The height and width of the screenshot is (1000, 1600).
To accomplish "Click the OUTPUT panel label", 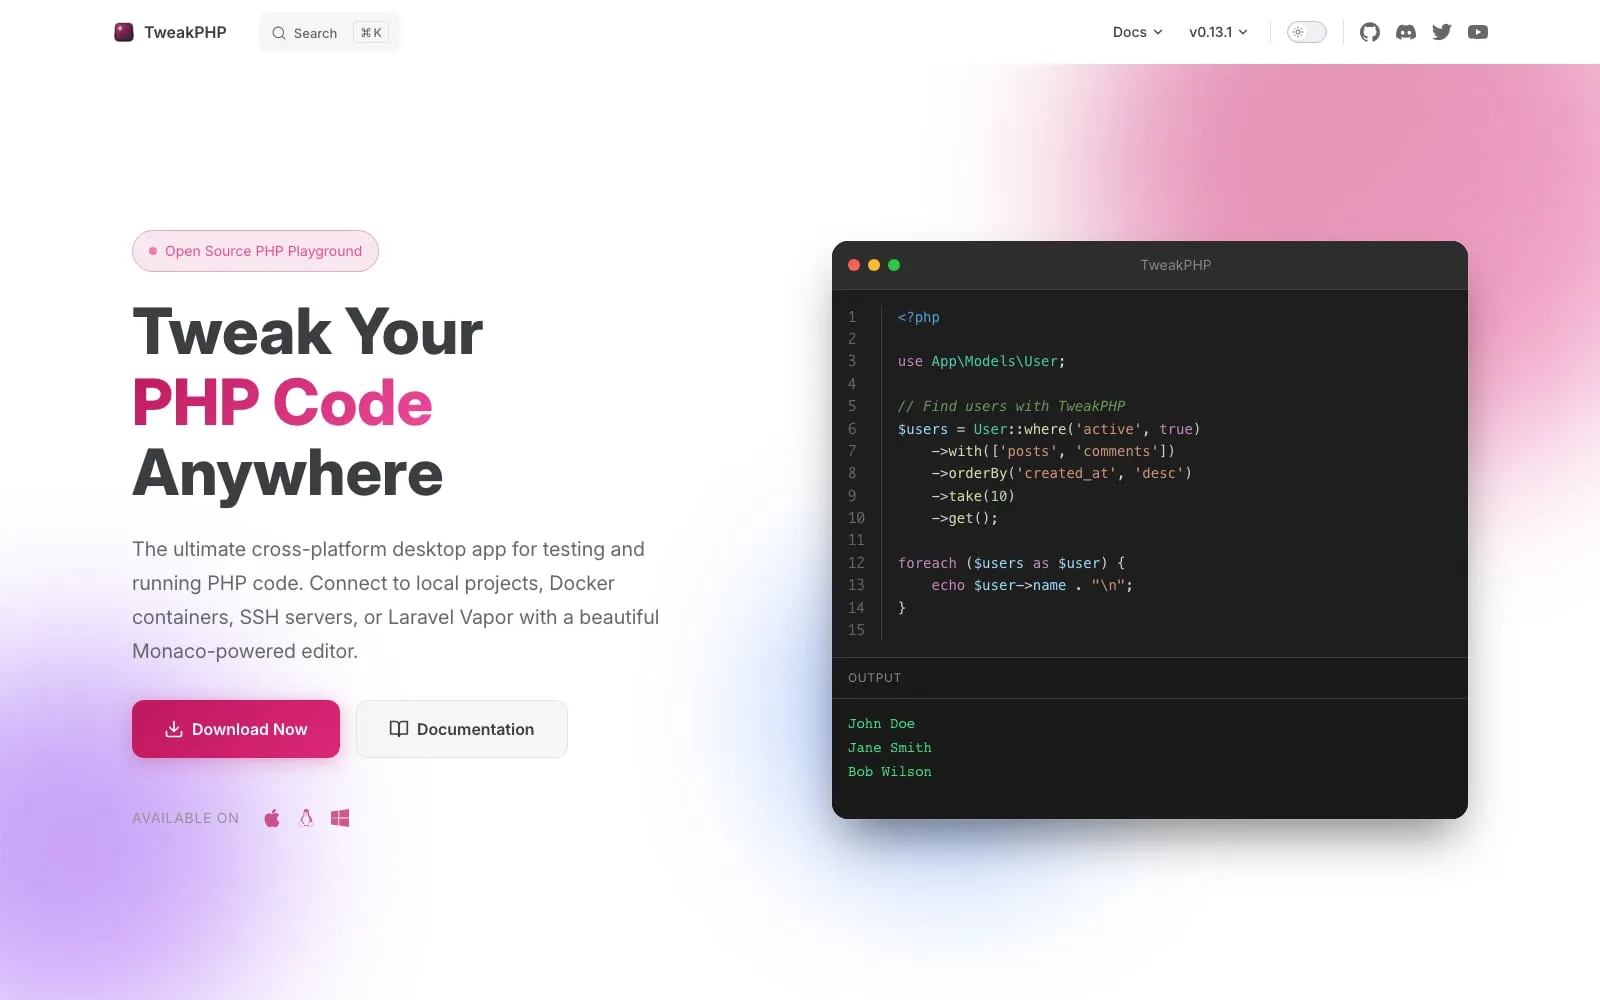I will pos(875,678).
